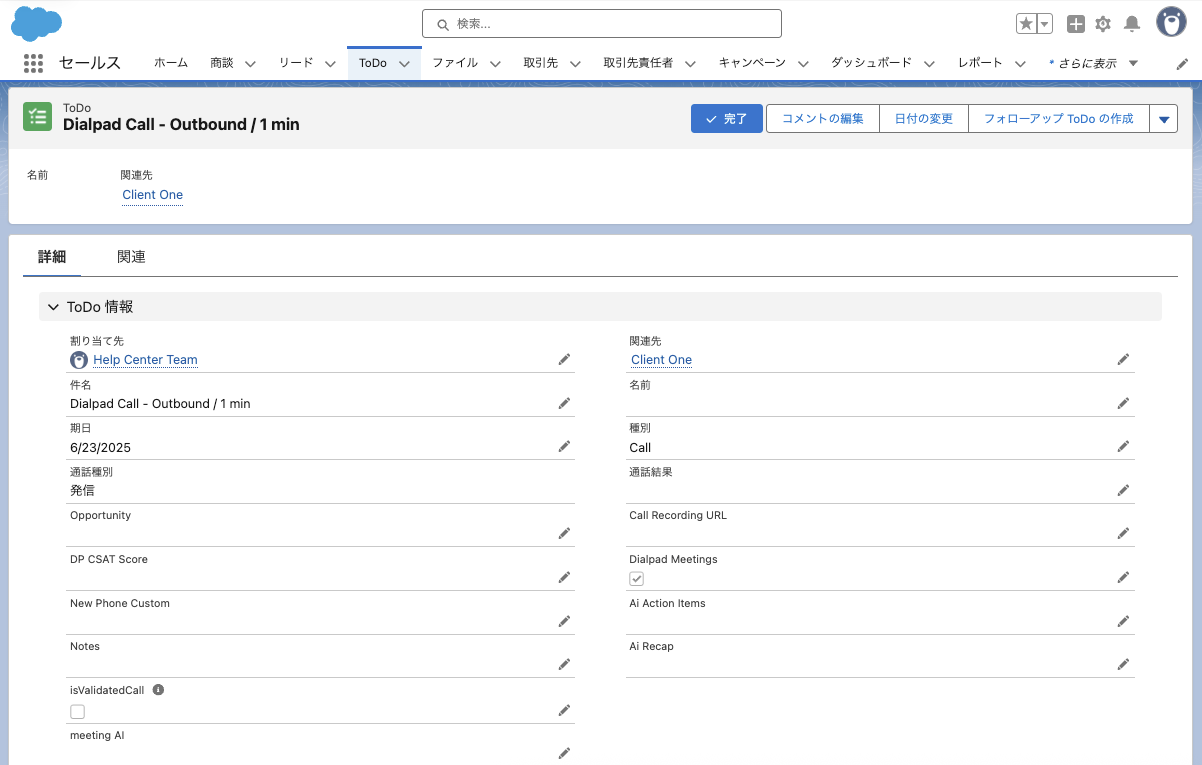Edit the 名前 detail field pencil
Image resolution: width=1202 pixels, height=765 pixels.
click(x=1123, y=403)
